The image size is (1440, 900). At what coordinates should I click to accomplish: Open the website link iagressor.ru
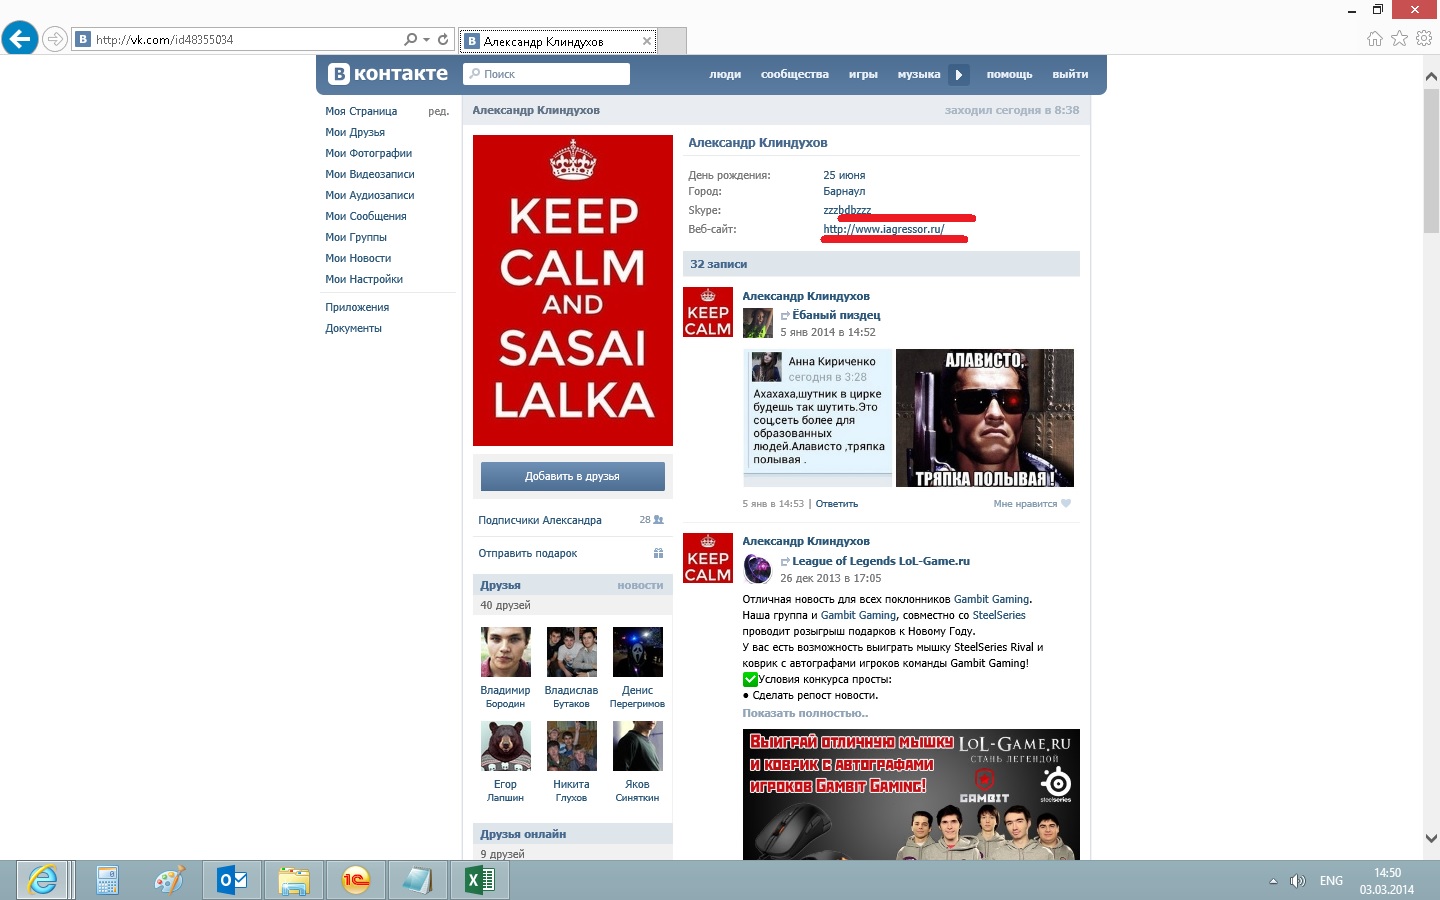[x=883, y=229]
